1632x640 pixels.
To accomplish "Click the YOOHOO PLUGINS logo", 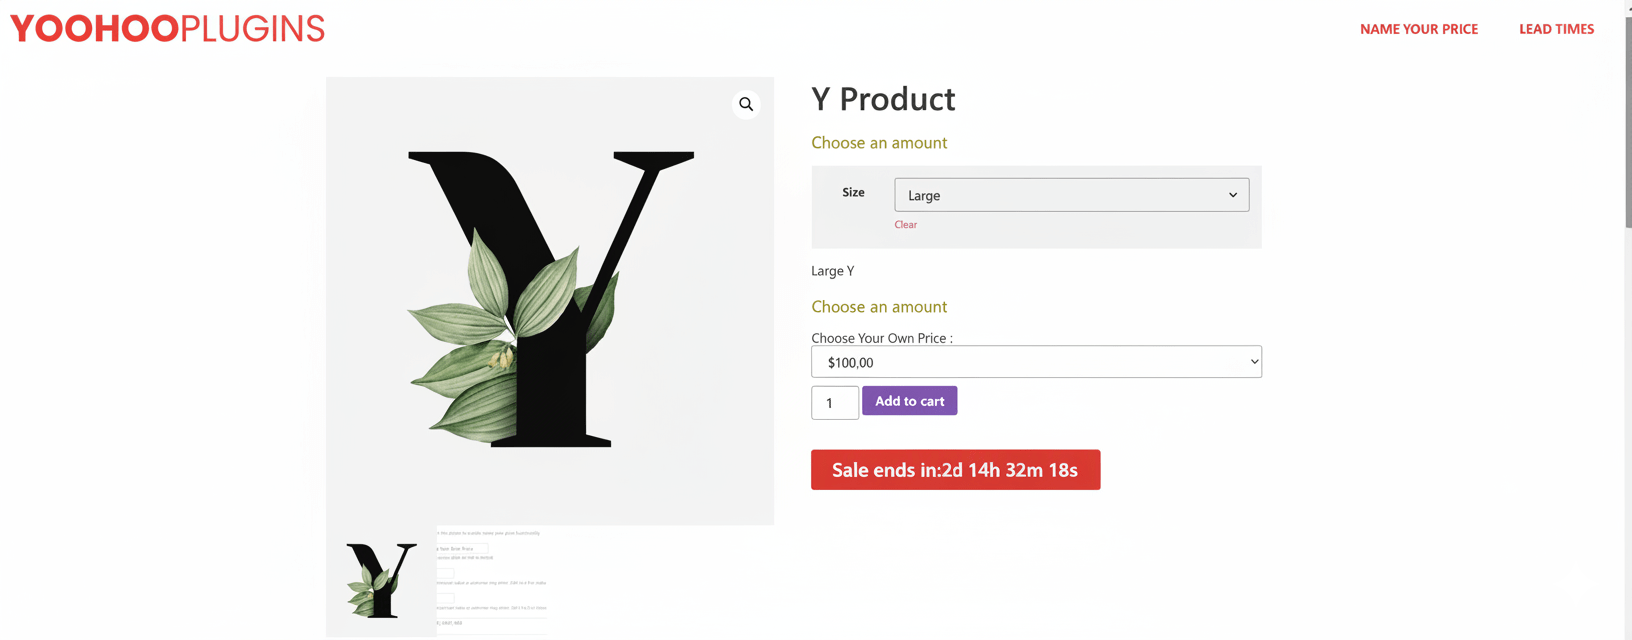I will (166, 28).
